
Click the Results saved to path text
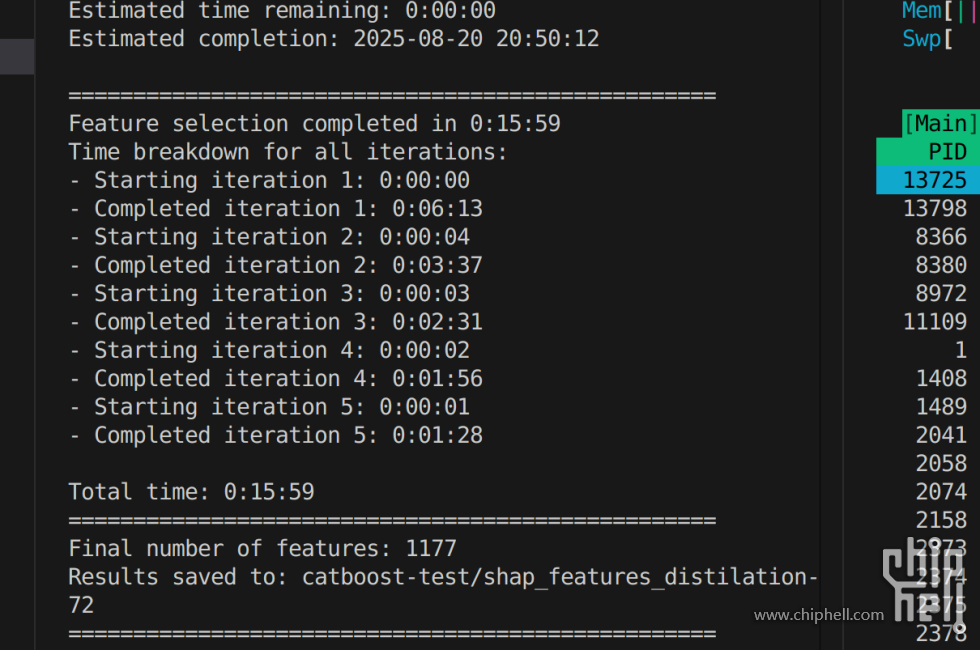[443, 591]
